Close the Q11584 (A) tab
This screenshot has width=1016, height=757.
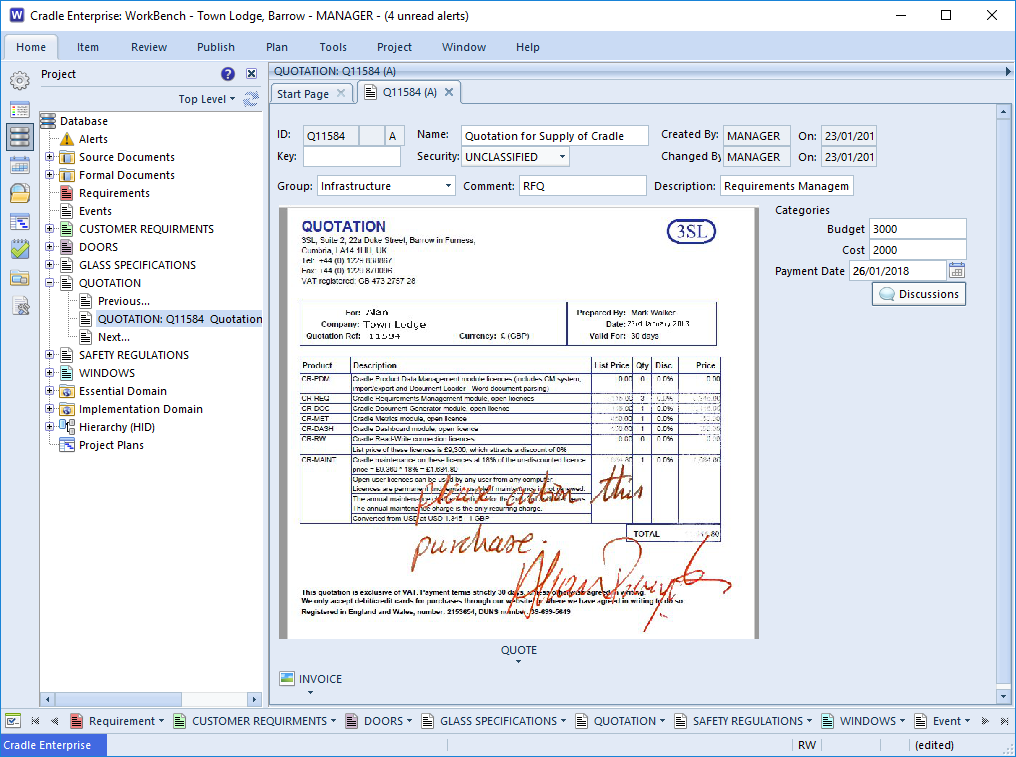448,92
